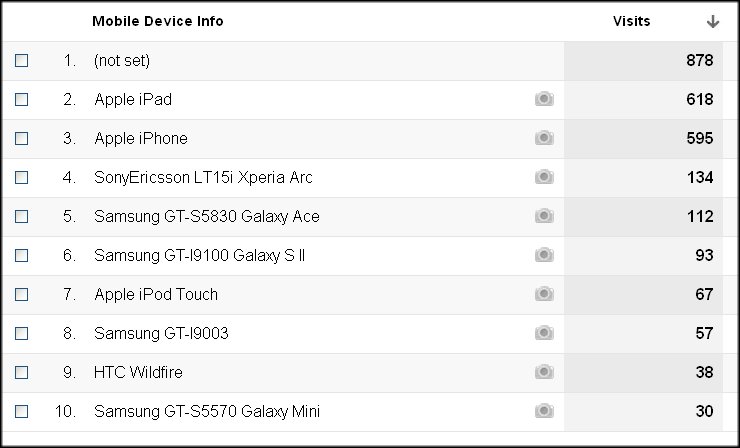Click the camera icon for Apple iPad
This screenshot has height=448, width=740.
(x=544, y=99)
